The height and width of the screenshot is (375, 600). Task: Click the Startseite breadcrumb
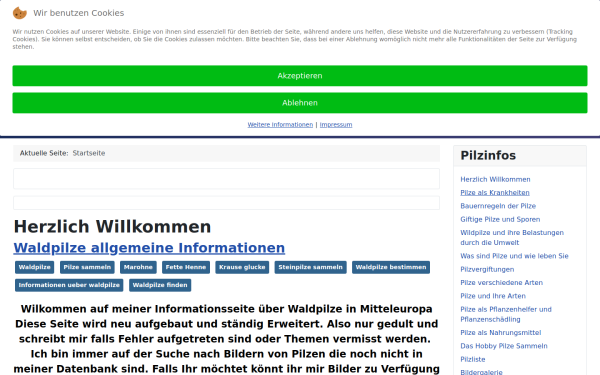click(89, 153)
